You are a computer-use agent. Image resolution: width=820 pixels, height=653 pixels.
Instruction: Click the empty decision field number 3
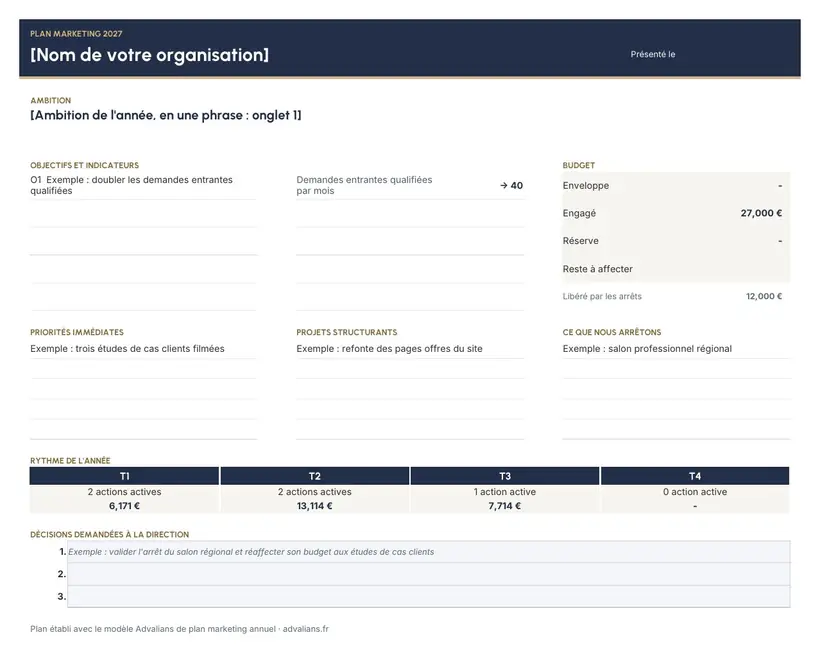429,597
